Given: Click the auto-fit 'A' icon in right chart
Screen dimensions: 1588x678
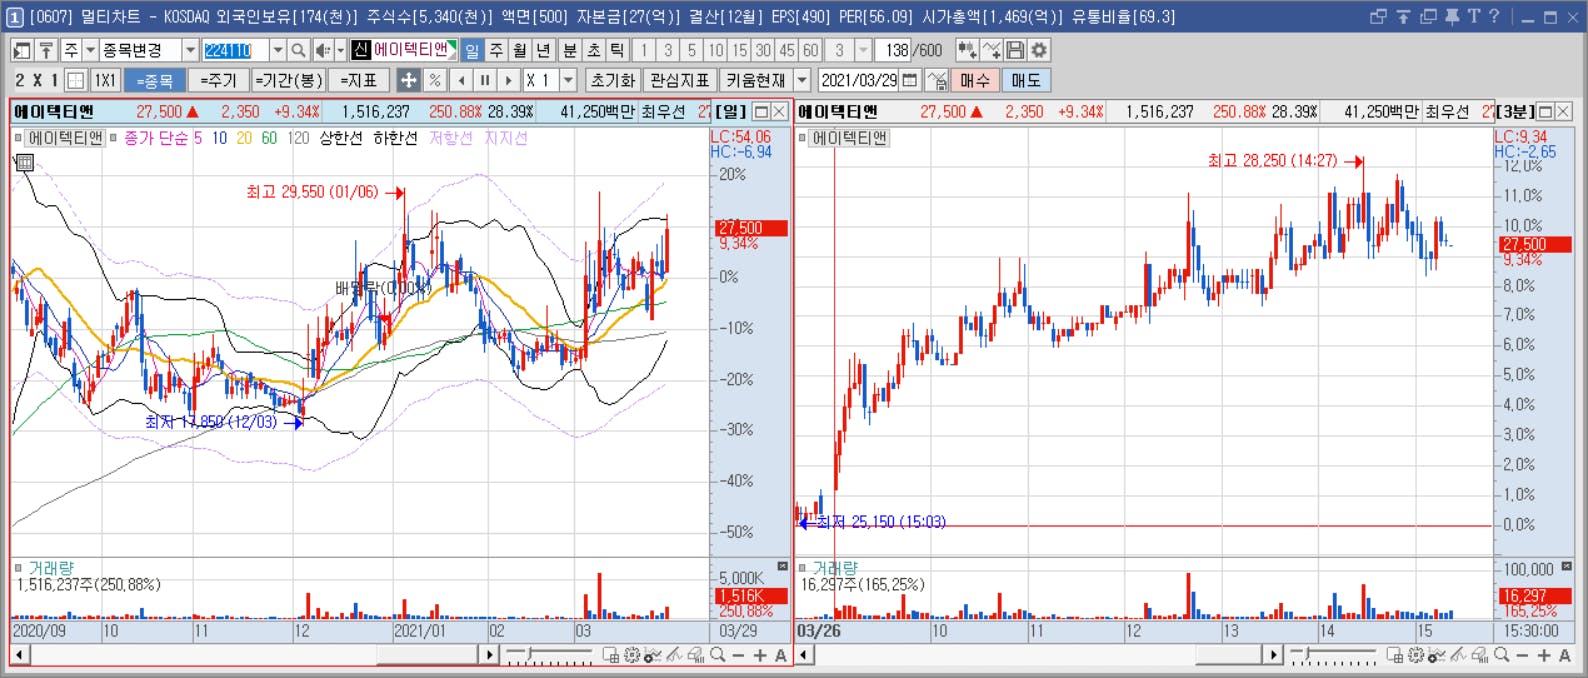Looking at the screenshot, I should 1565,655.
